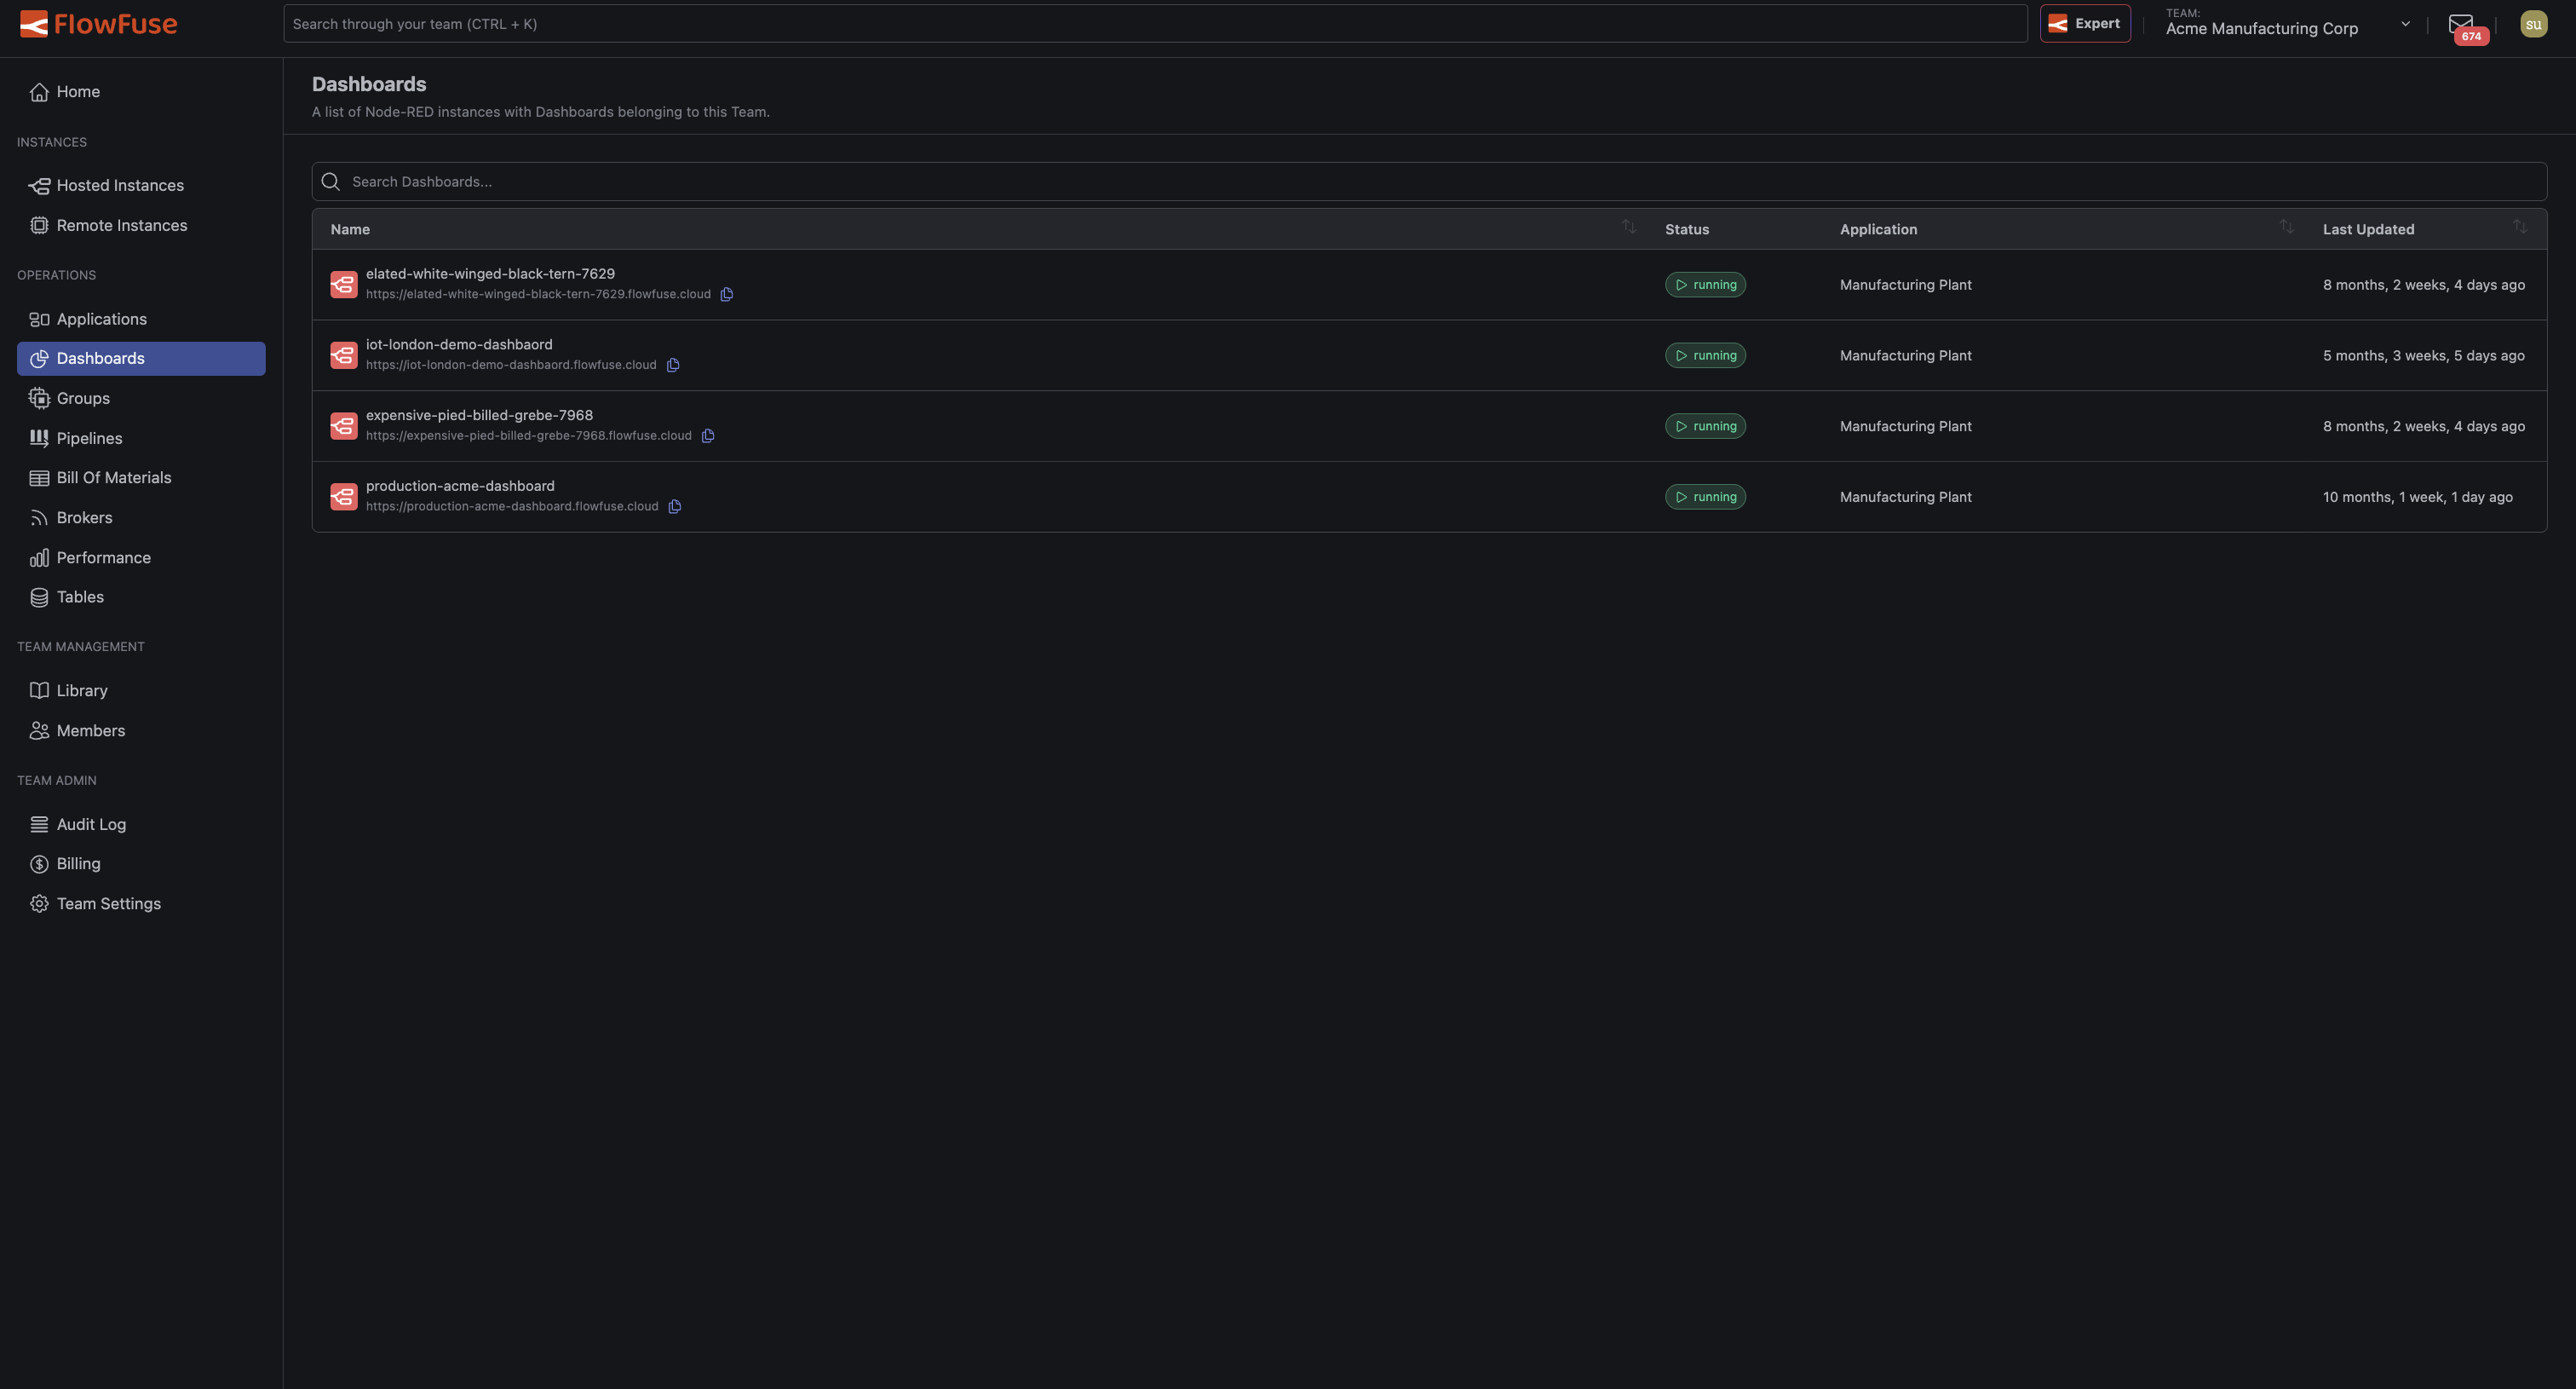Go to Groups

click(141, 398)
